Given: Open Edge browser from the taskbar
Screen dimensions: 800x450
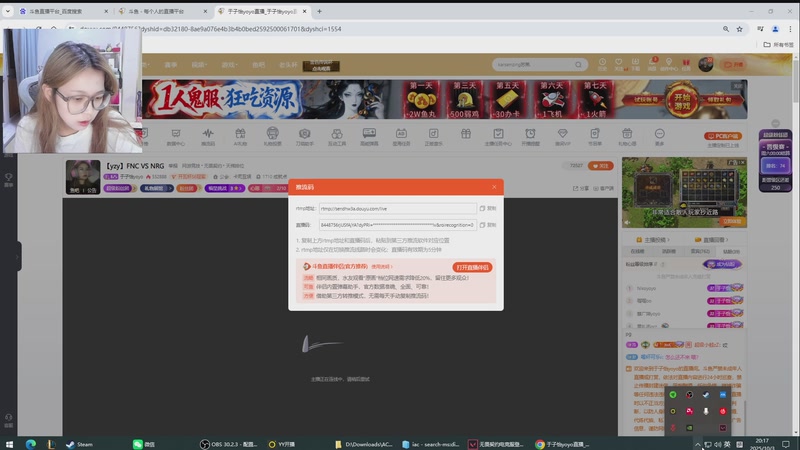Looking at the screenshot, I should (31, 444).
